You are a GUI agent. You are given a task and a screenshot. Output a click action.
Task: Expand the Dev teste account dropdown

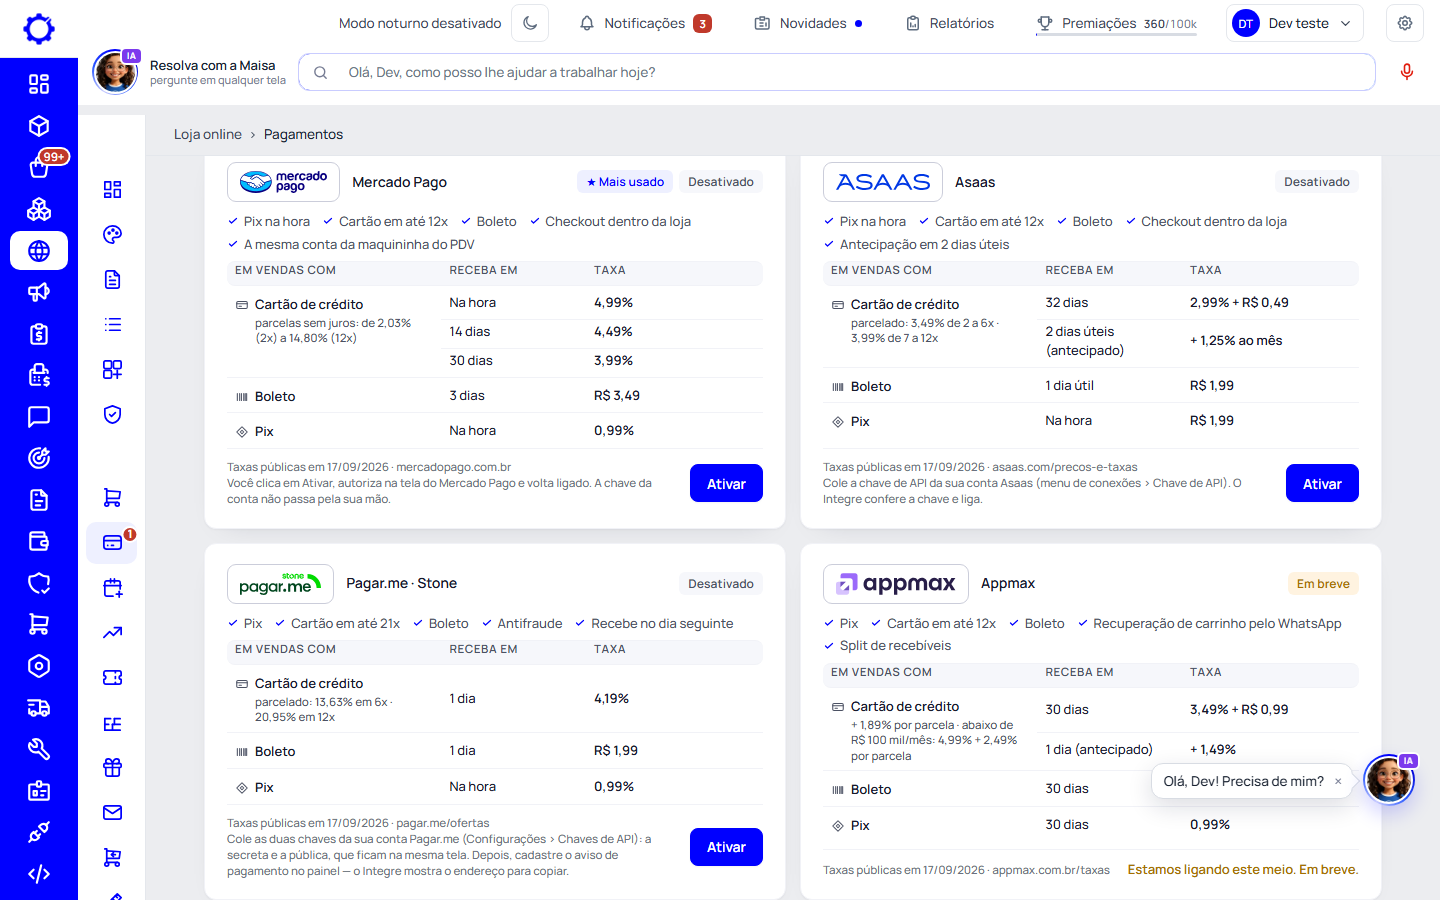(1295, 23)
